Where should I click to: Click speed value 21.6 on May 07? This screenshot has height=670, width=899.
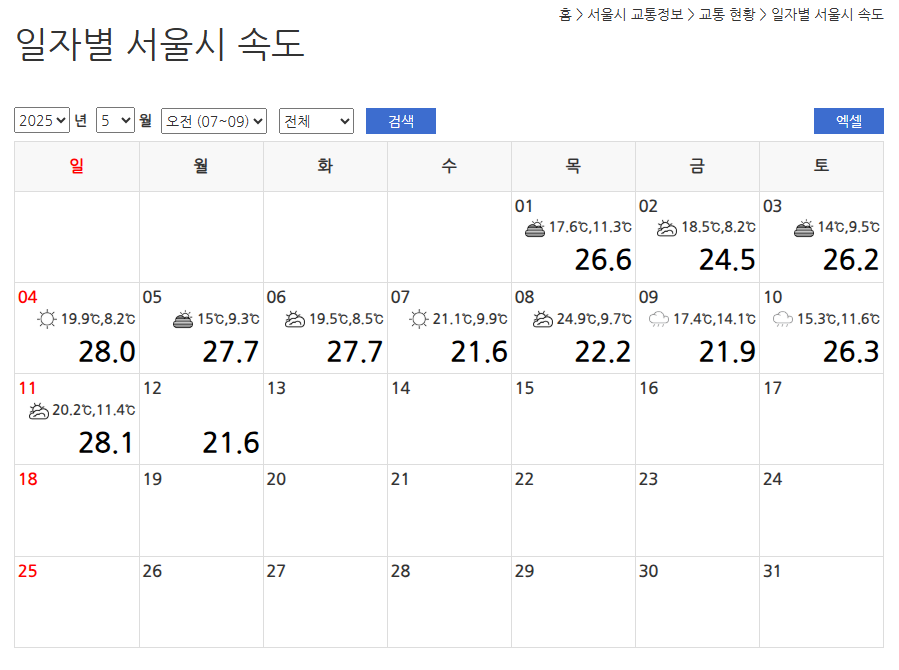479,351
